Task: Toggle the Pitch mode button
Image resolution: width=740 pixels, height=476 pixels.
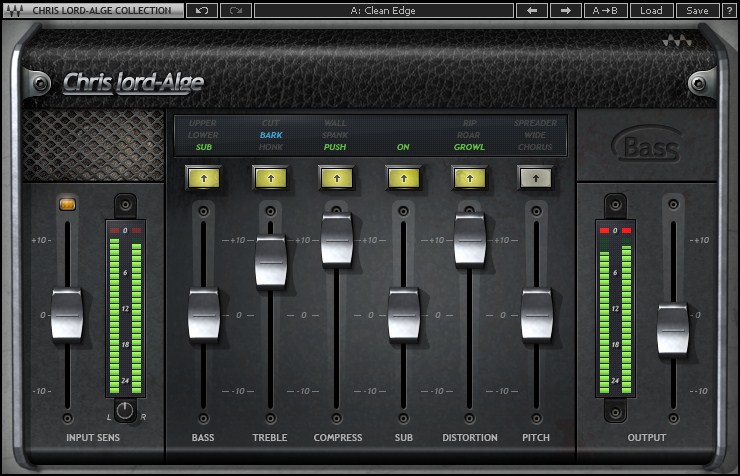Action: click(535, 178)
